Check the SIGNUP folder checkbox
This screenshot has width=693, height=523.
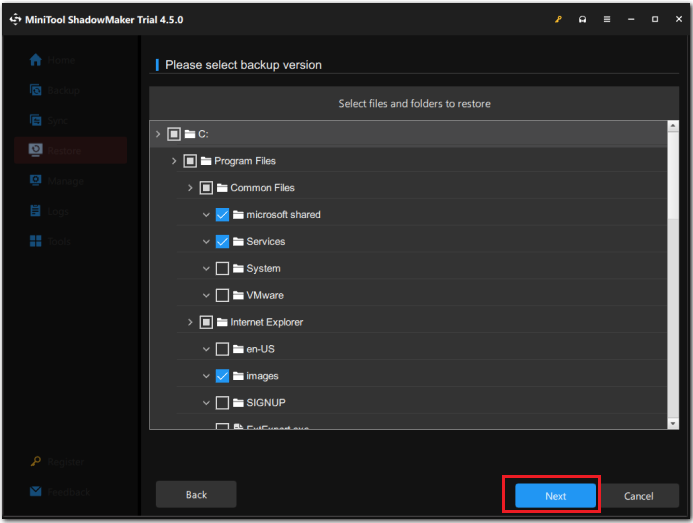click(x=222, y=403)
